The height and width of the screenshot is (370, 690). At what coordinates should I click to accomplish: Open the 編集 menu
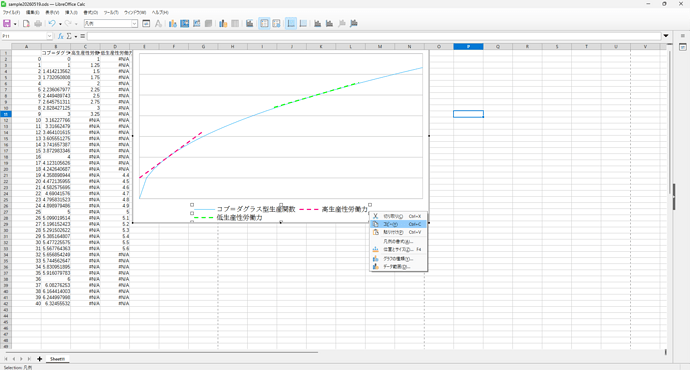tap(32, 13)
